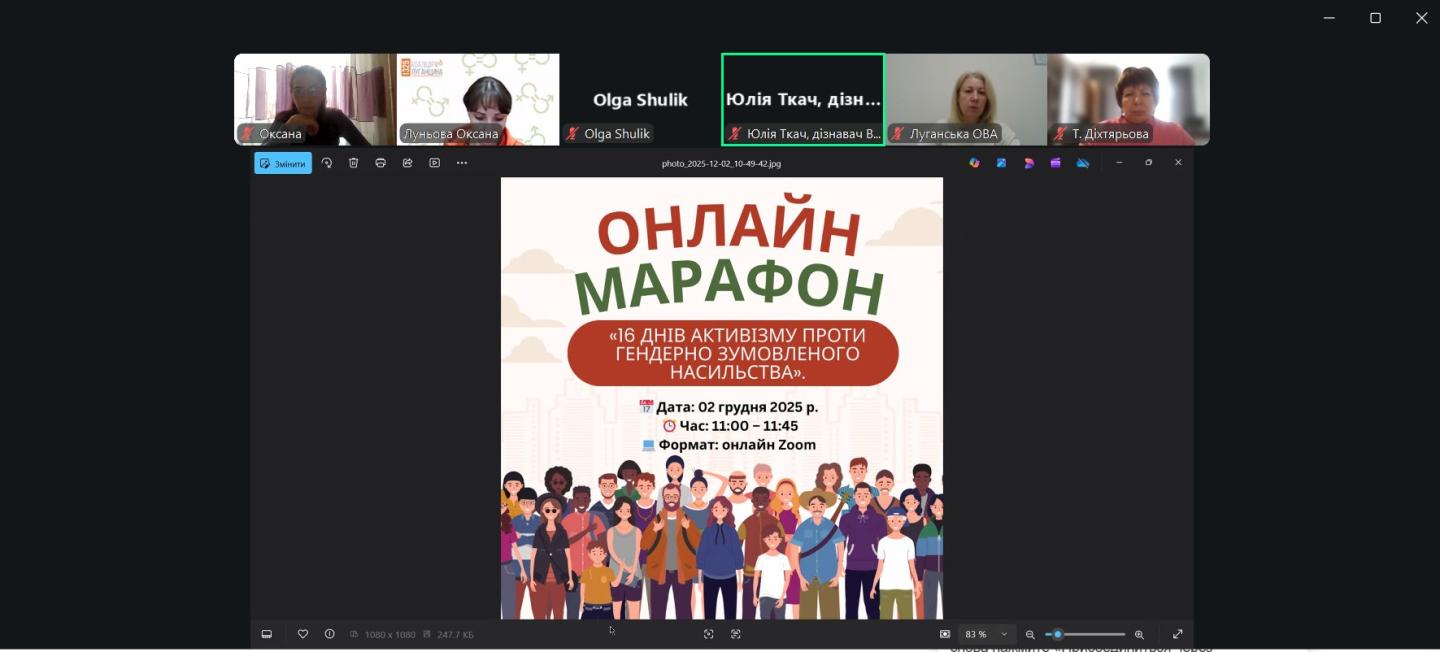This screenshot has width=1440, height=652.
Task: Open OneDrive cloud icon in Photos toolbar
Action: pos(1082,163)
